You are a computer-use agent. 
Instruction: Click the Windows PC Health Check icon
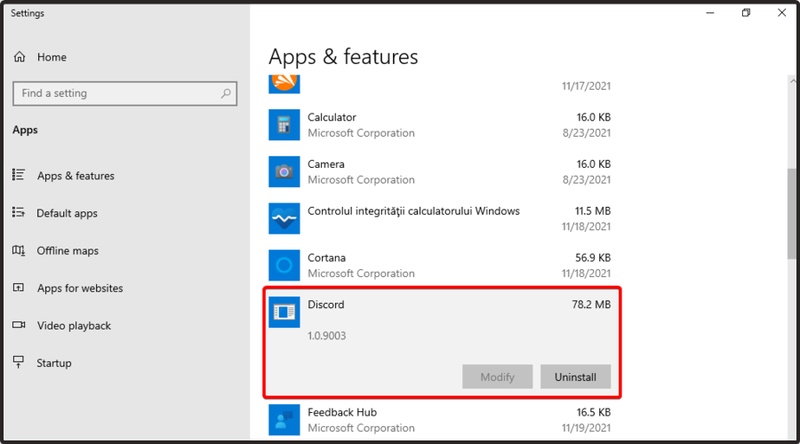pyautogui.click(x=284, y=218)
